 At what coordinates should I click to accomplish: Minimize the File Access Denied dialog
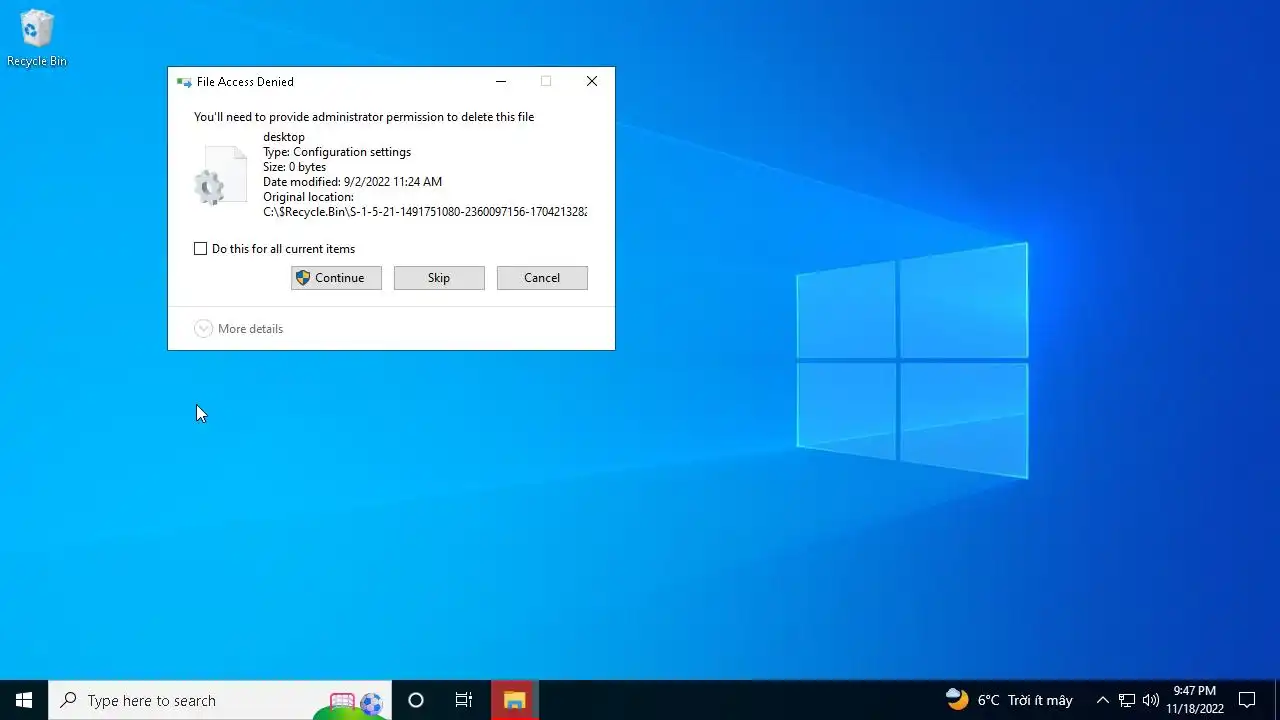click(501, 82)
